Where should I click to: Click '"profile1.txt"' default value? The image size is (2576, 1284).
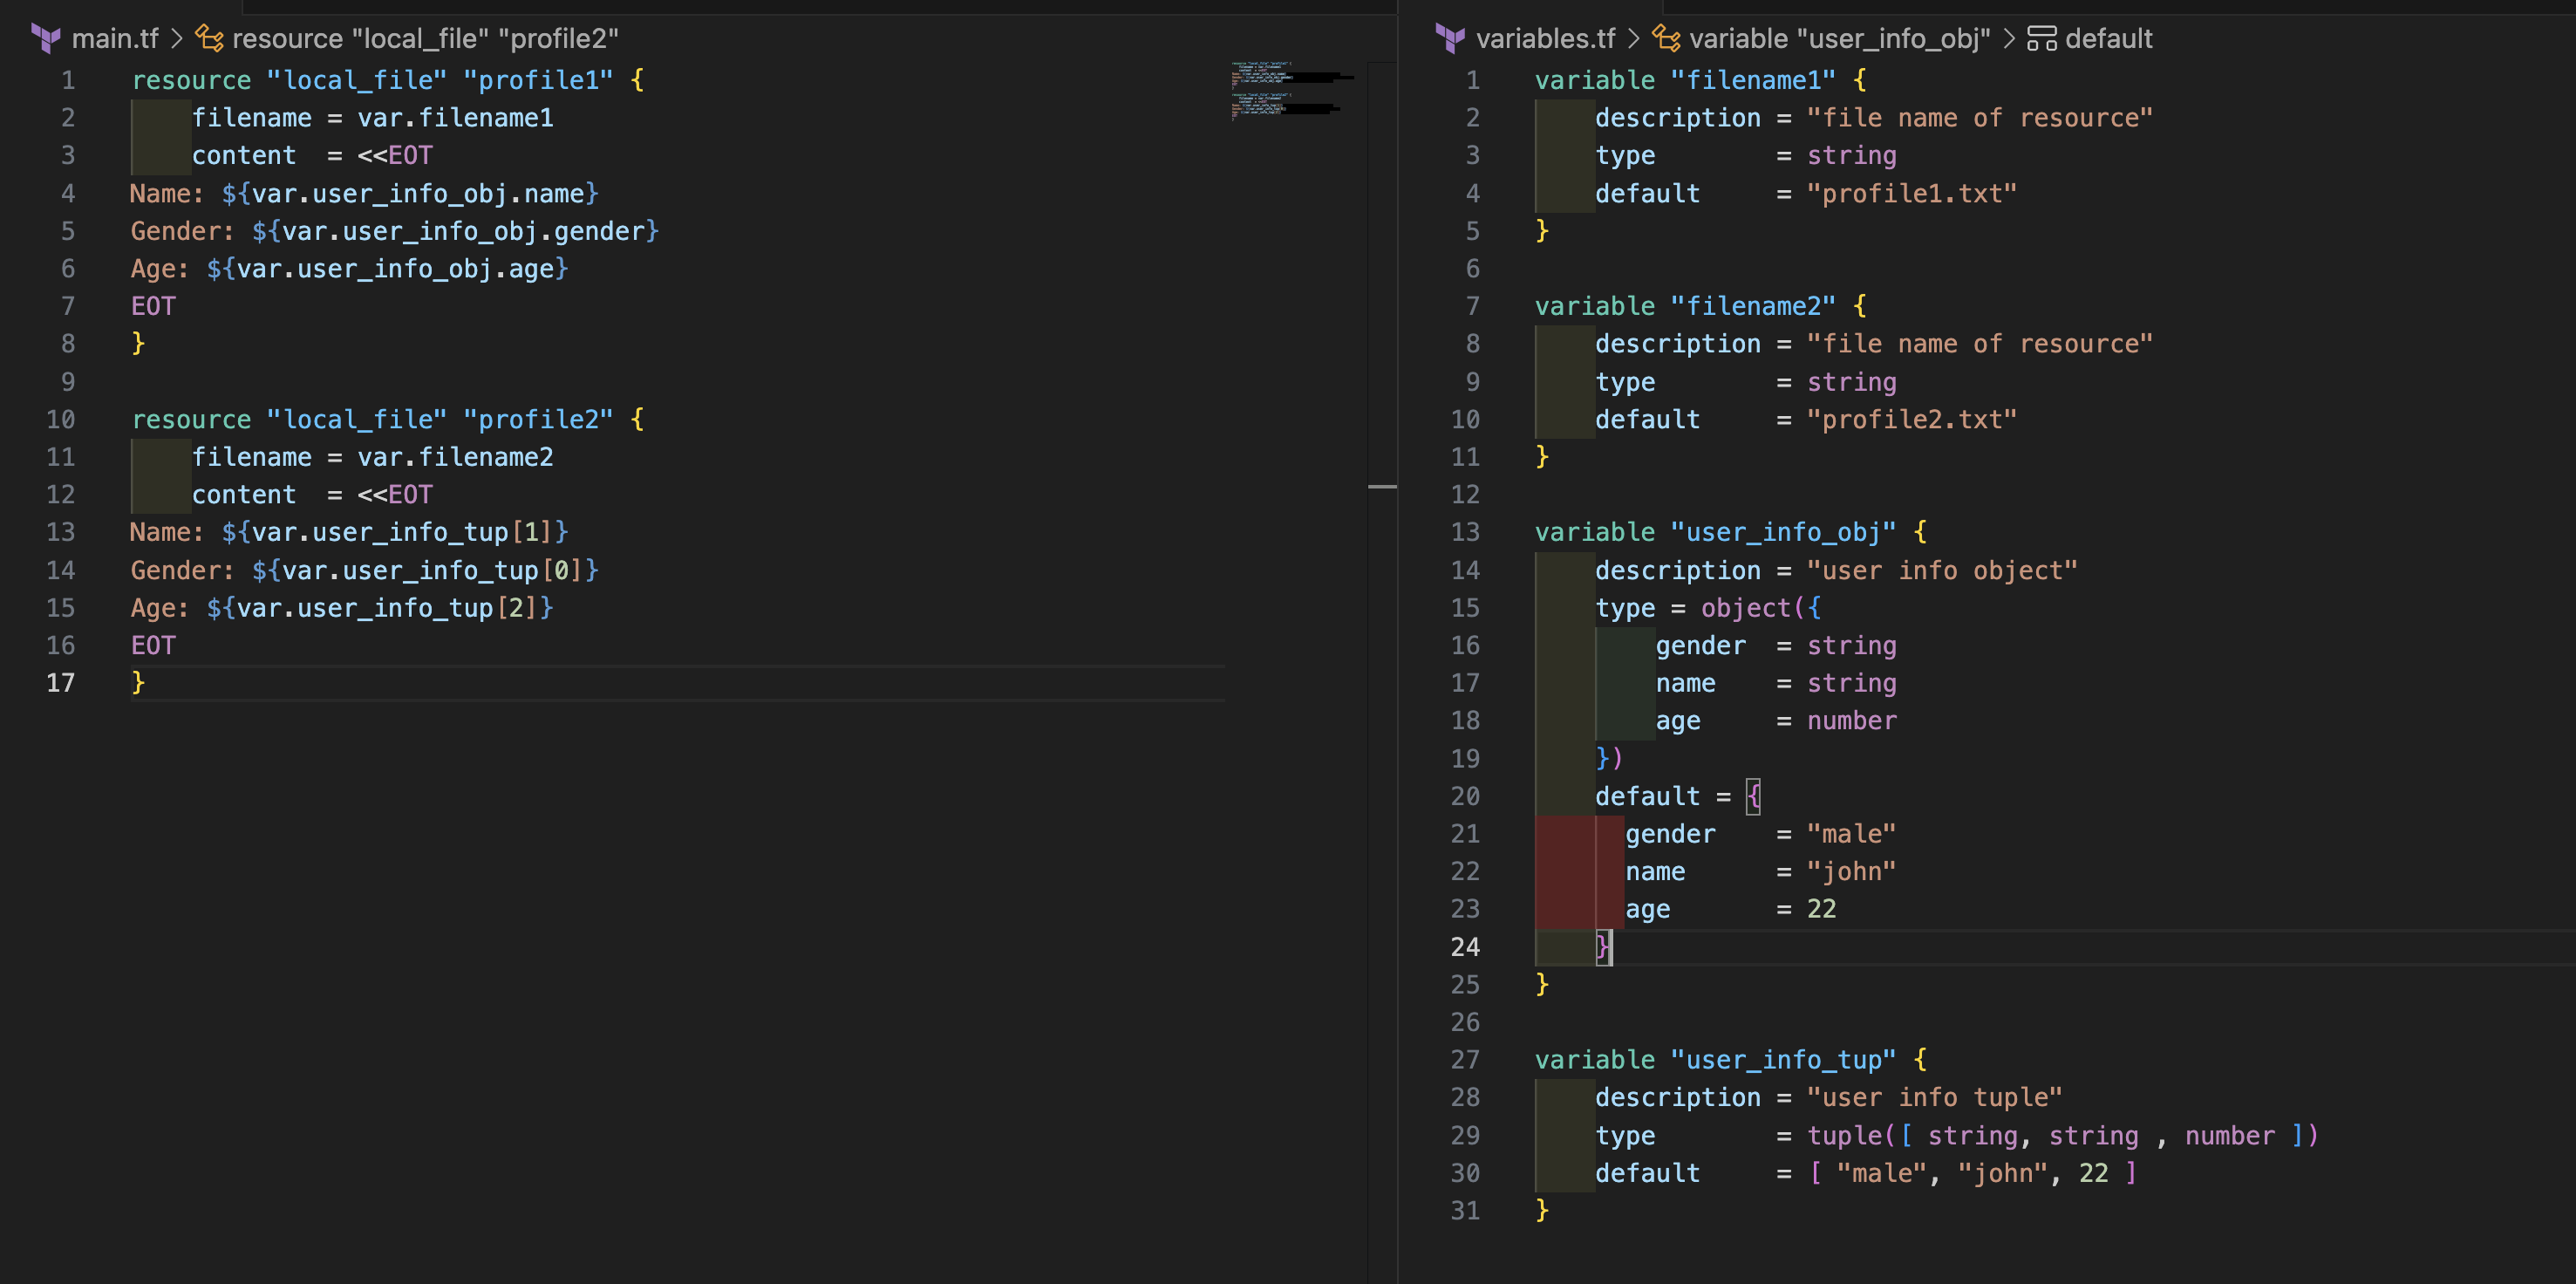(1912, 193)
